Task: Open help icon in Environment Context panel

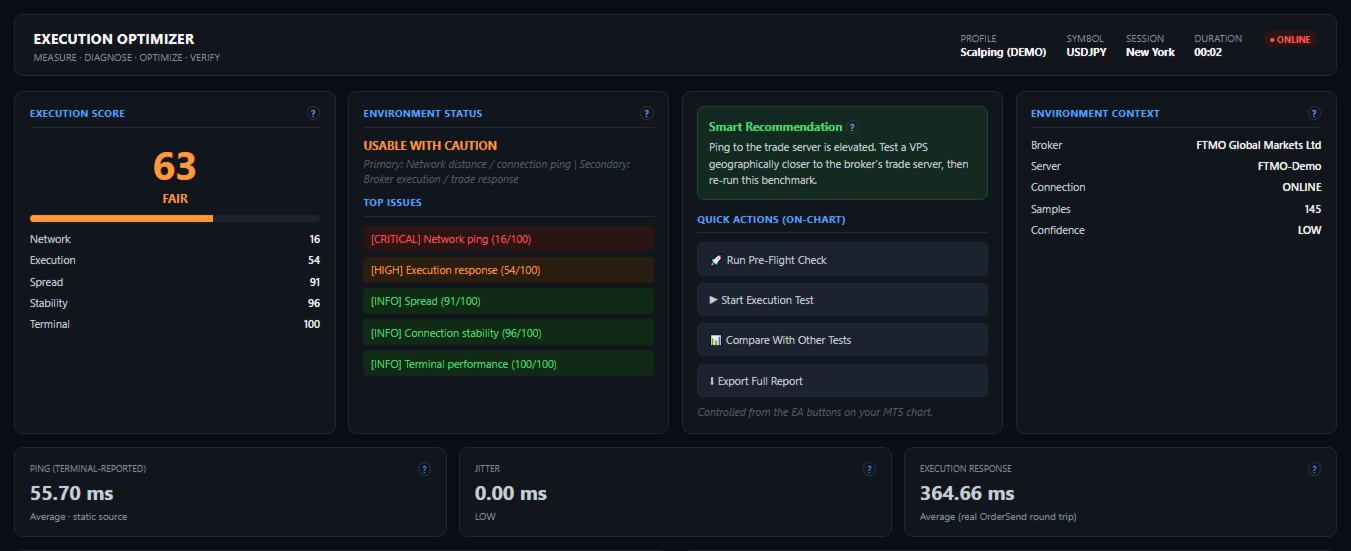Action: pyautogui.click(x=1314, y=114)
